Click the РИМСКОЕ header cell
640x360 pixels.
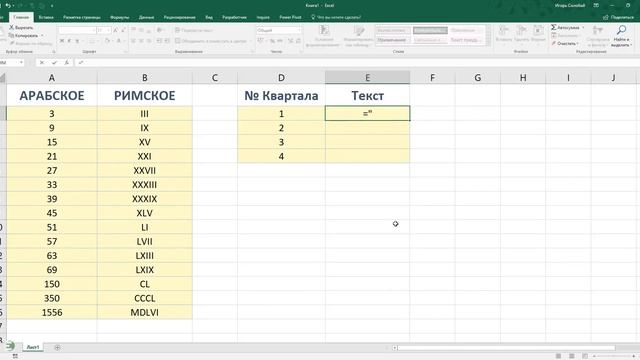click(x=144, y=96)
